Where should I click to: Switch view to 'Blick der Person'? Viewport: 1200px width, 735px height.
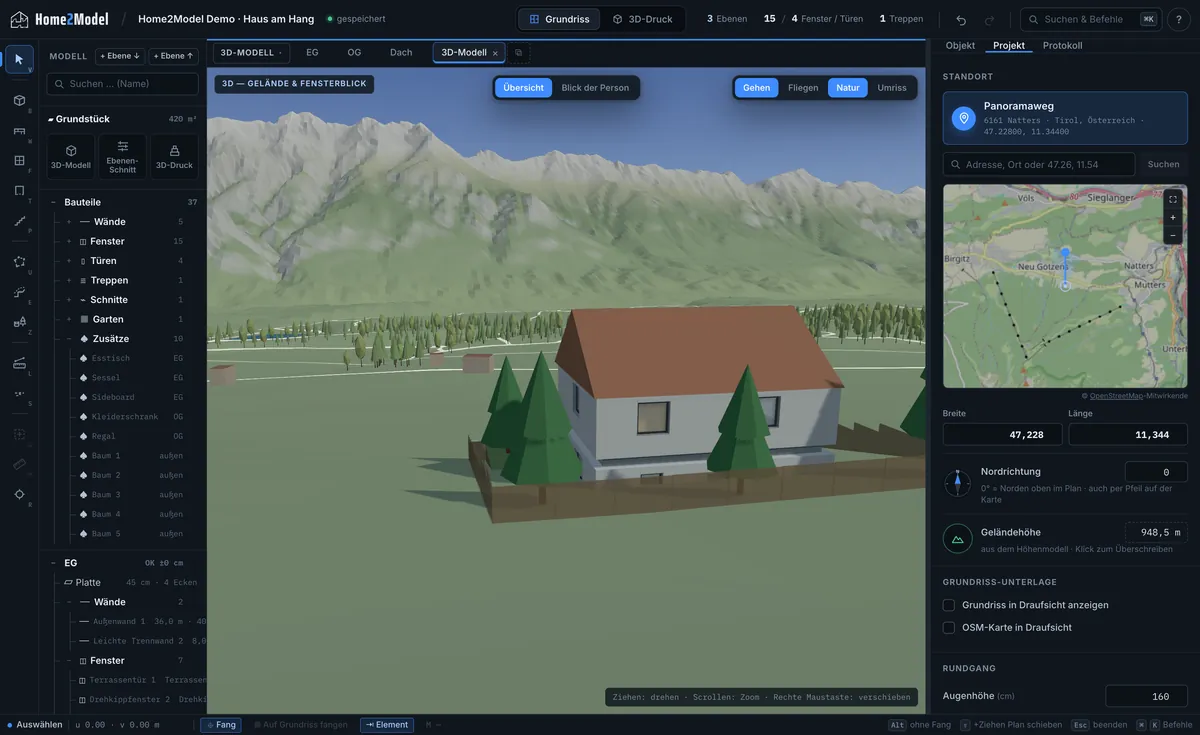point(595,88)
